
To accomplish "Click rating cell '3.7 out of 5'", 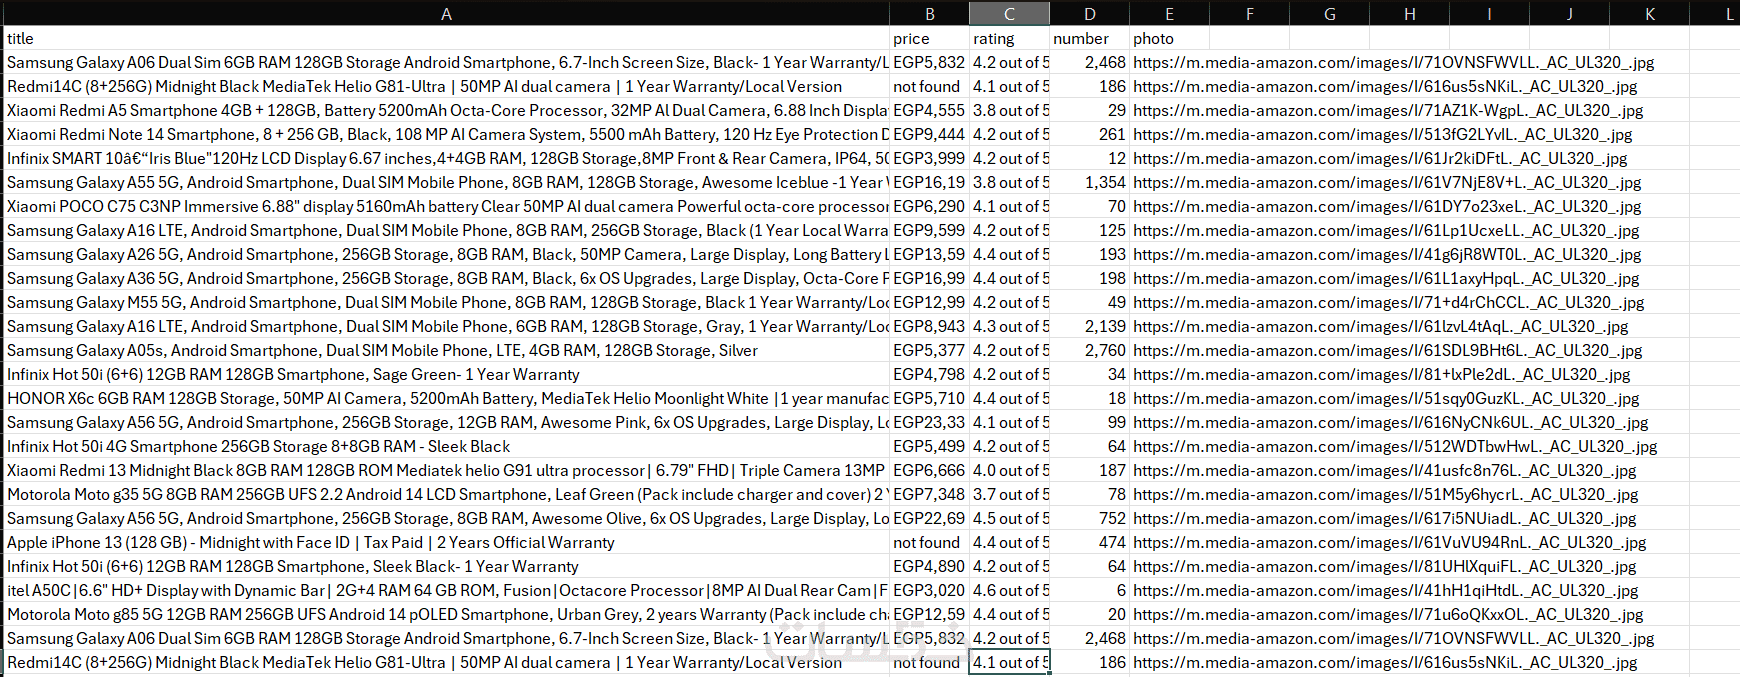I will click(1009, 494).
